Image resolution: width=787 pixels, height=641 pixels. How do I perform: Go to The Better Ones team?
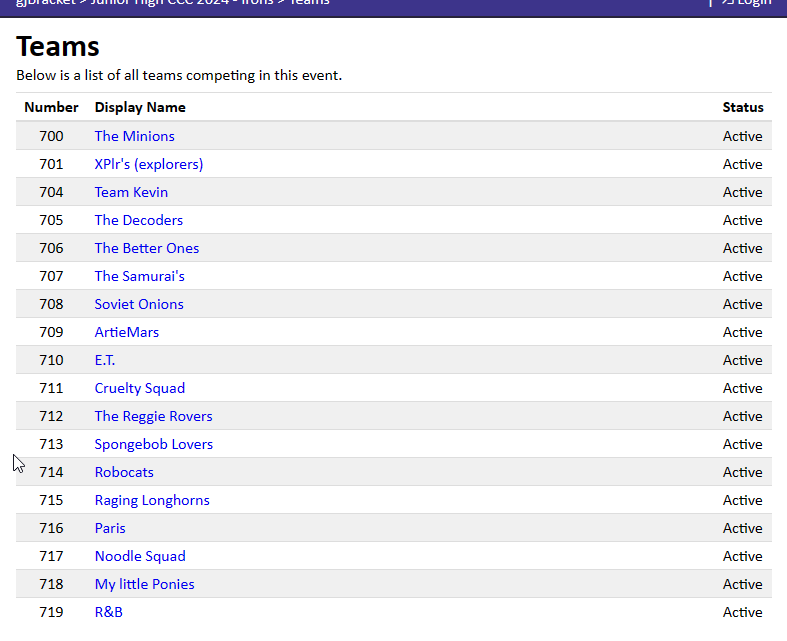click(x=146, y=248)
